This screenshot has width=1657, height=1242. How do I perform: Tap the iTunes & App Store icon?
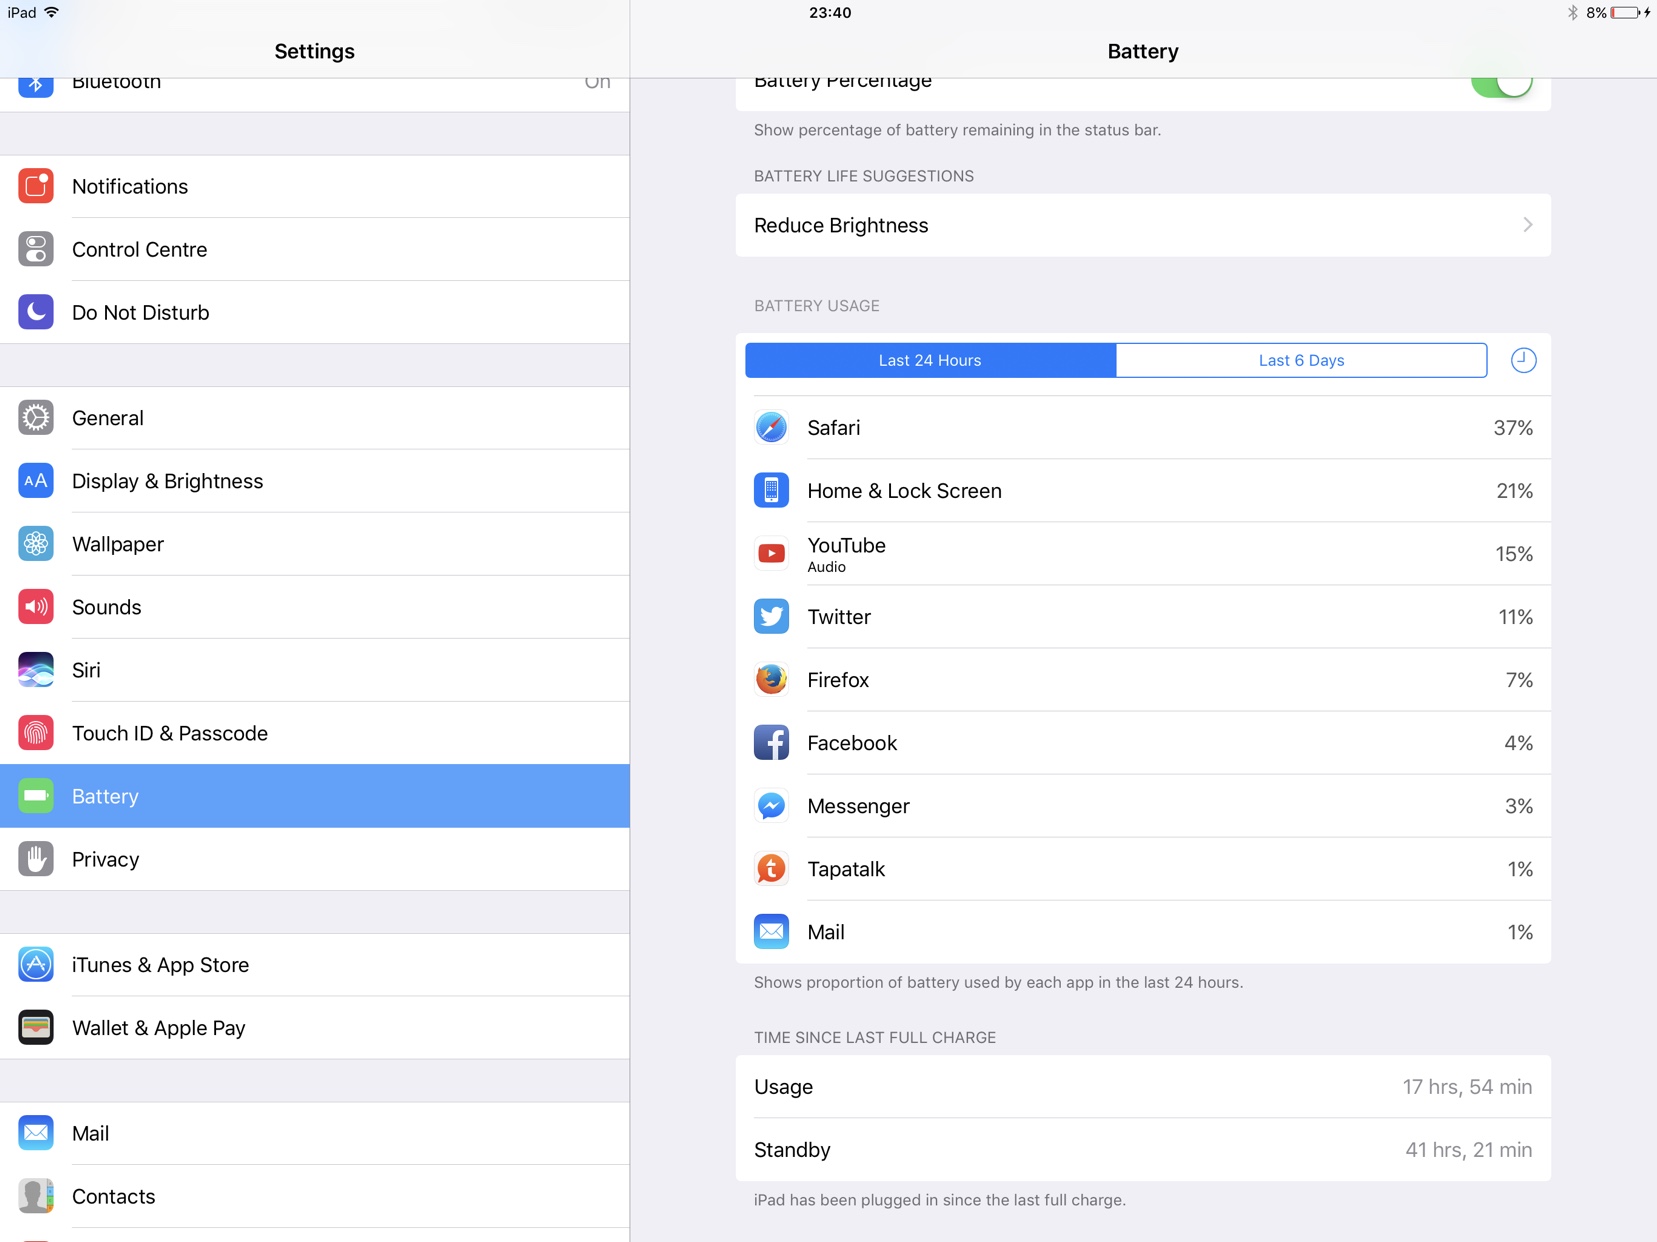coord(36,965)
